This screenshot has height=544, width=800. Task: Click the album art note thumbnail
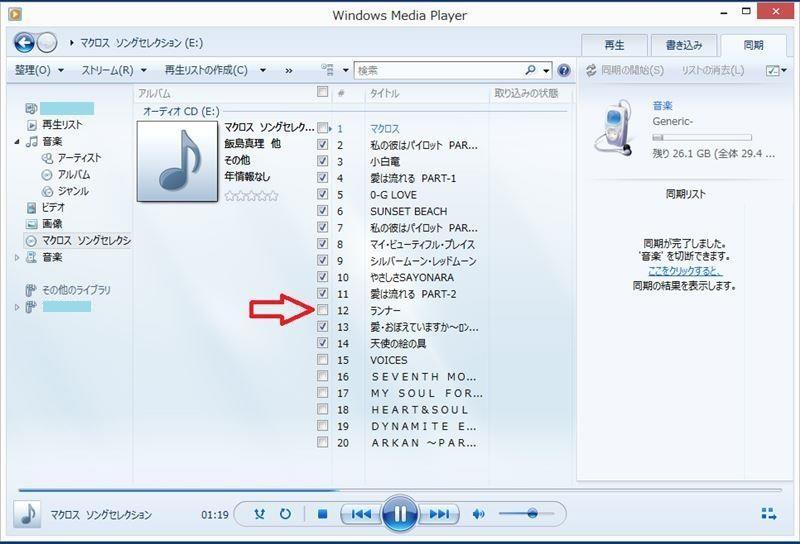point(177,161)
